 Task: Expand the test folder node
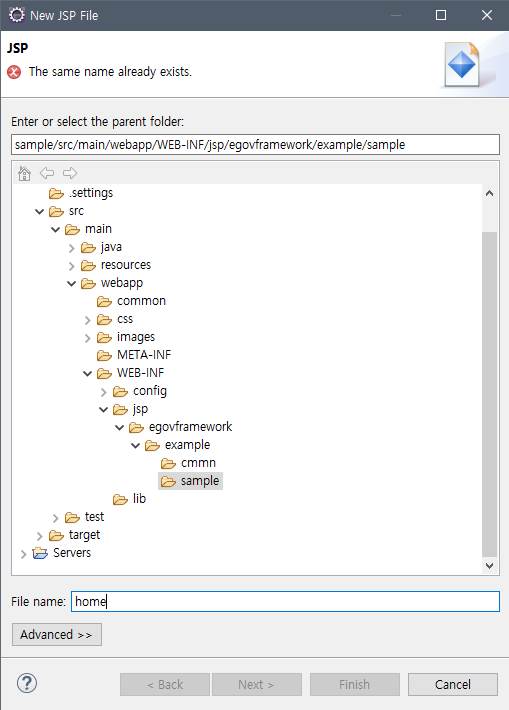(x=56, y=518)
